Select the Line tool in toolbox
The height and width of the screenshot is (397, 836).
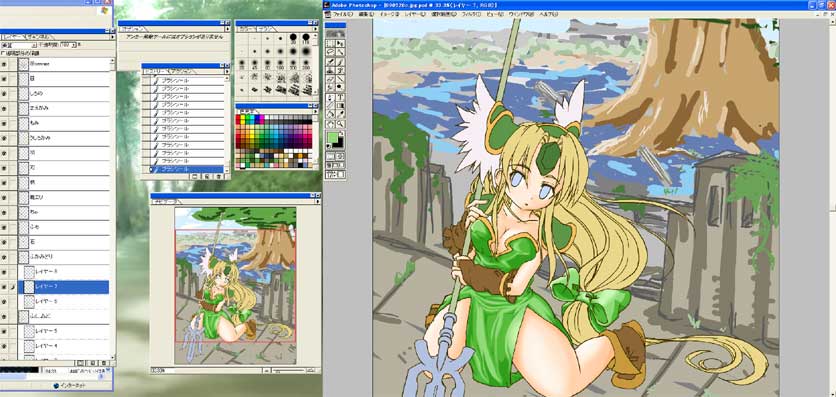point(341,78)
